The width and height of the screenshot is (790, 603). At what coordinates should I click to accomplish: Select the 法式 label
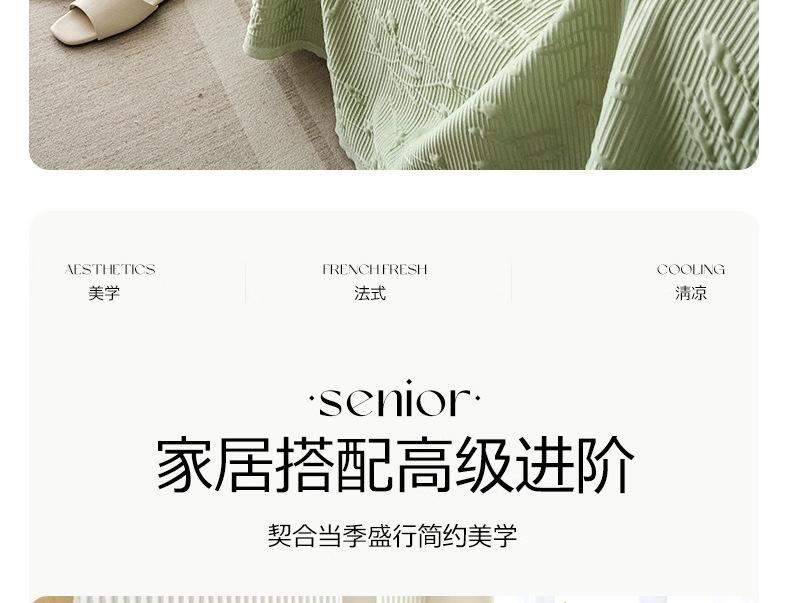tap(370, 293)
